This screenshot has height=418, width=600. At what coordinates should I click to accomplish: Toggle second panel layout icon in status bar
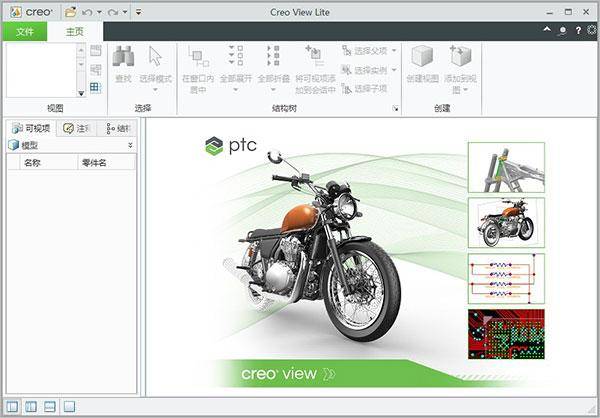pyautogui.click(x=31, y=407)
